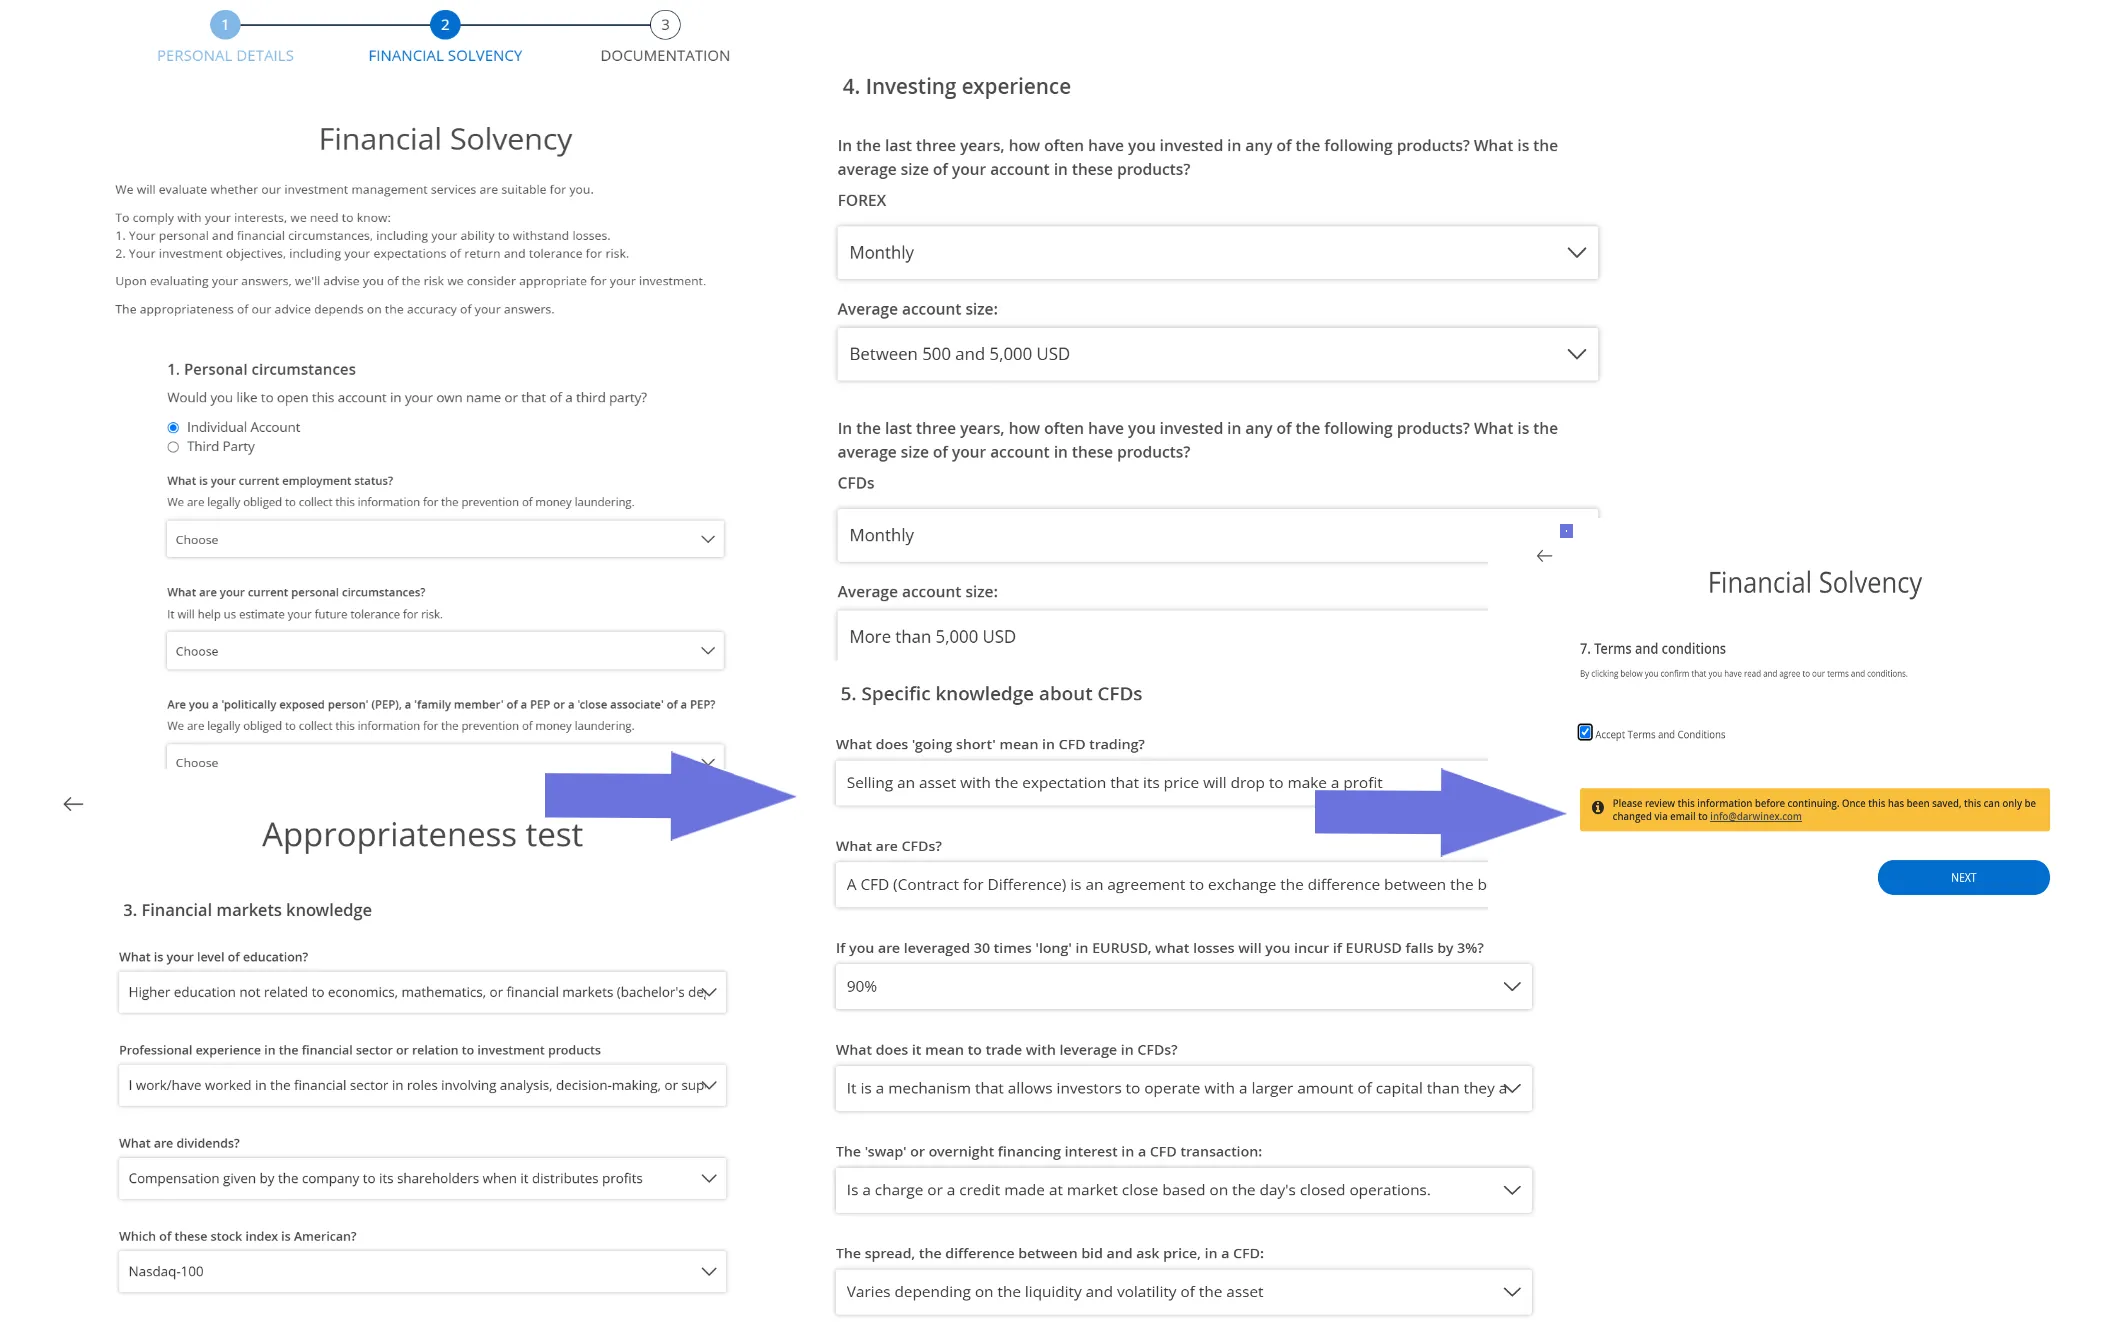Open the employment status Choose dropdown

(445, 539)
